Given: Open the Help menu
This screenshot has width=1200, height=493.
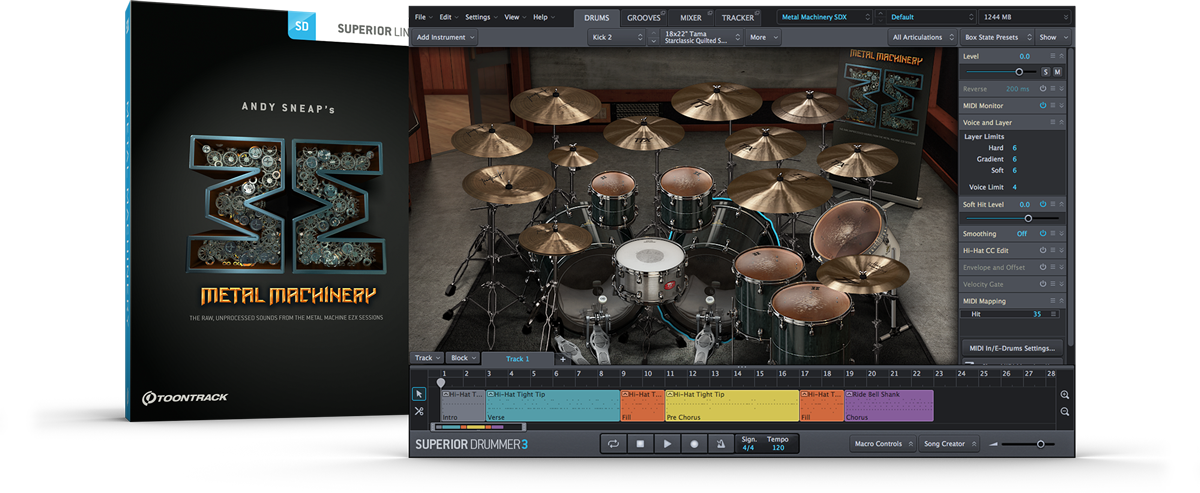Looking at the screenshot, I should click(543, 17).
